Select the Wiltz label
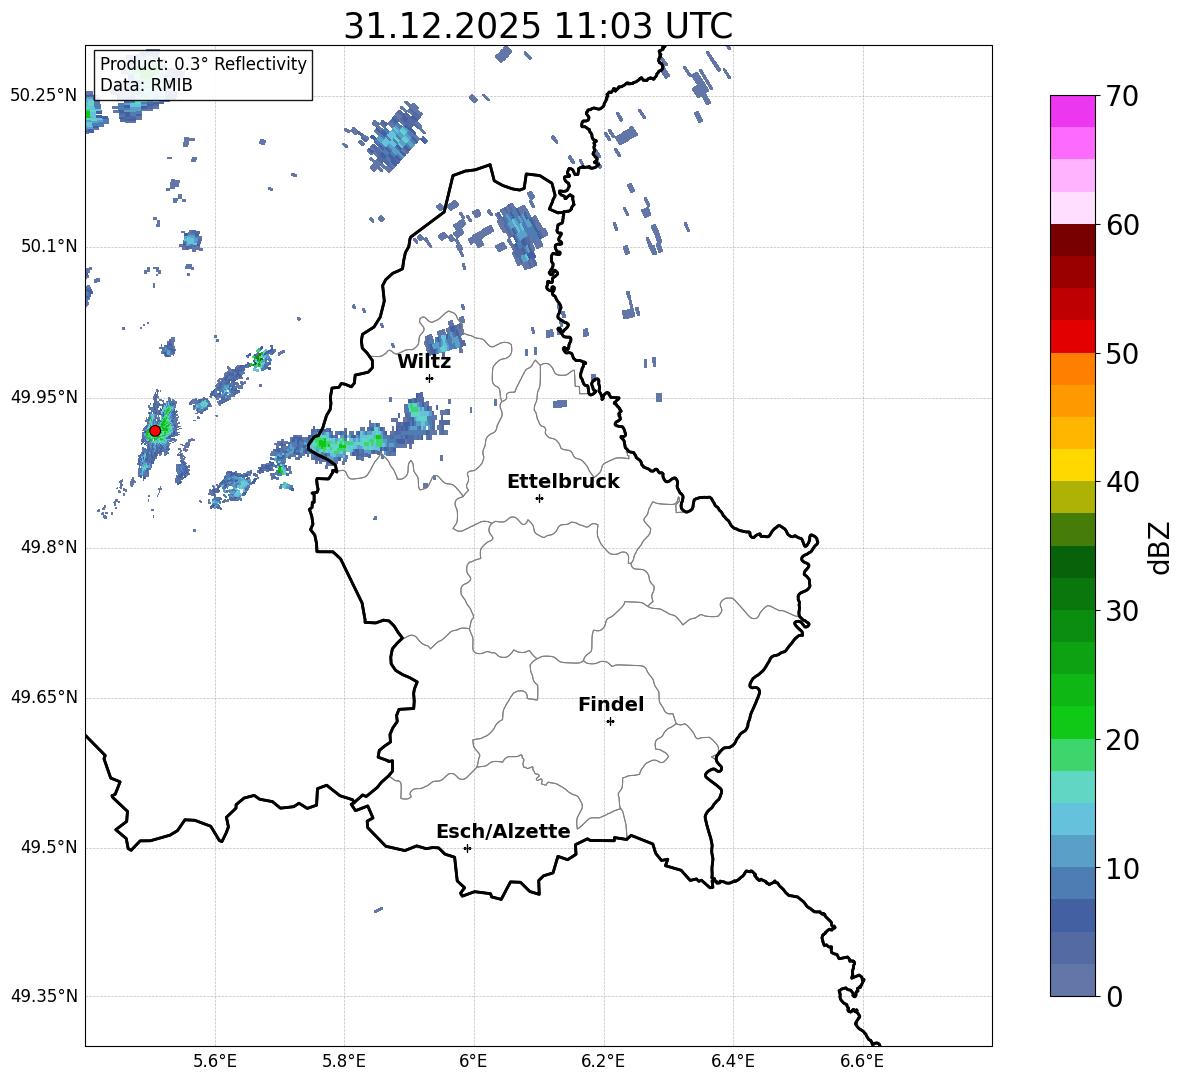Screen dimensions: 1184x1081 (x=424, y=362)
